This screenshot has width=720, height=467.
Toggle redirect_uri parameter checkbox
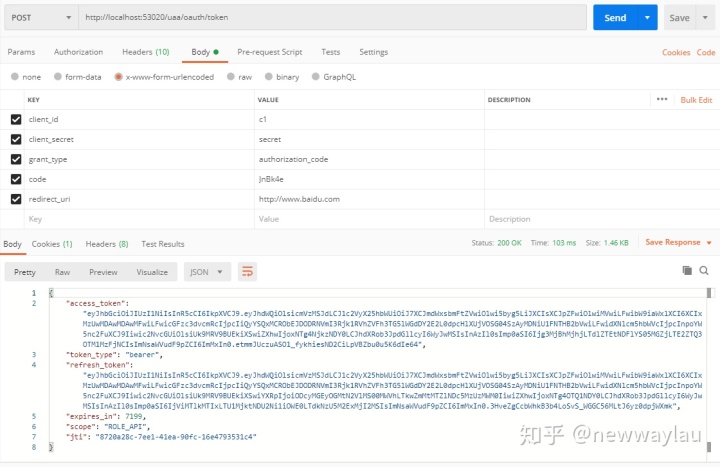click(x=16, y=199)
